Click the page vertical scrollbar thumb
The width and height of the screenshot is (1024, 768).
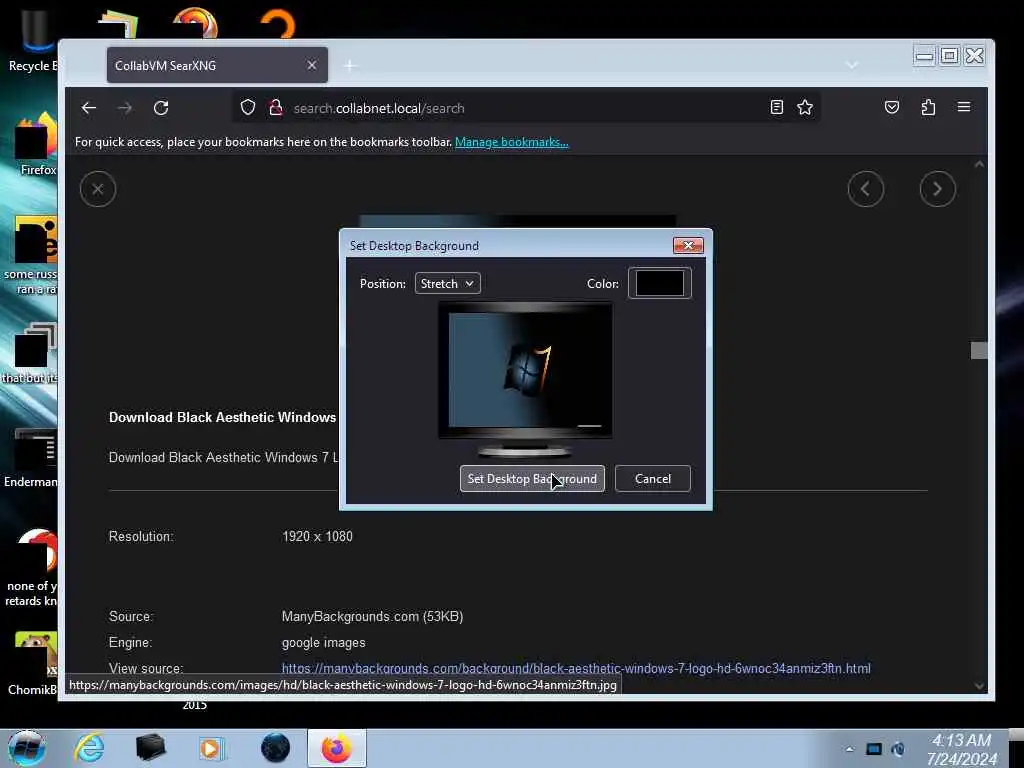tap(979, 350)
